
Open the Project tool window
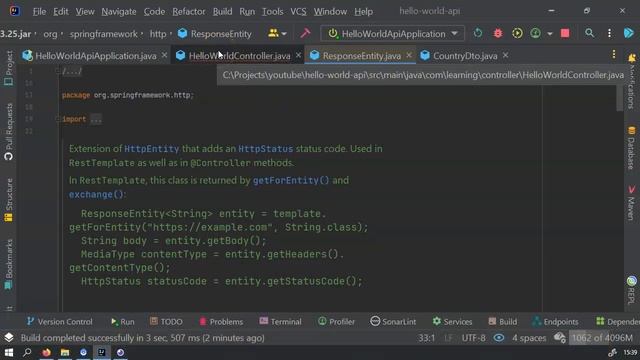coord(9,68)
